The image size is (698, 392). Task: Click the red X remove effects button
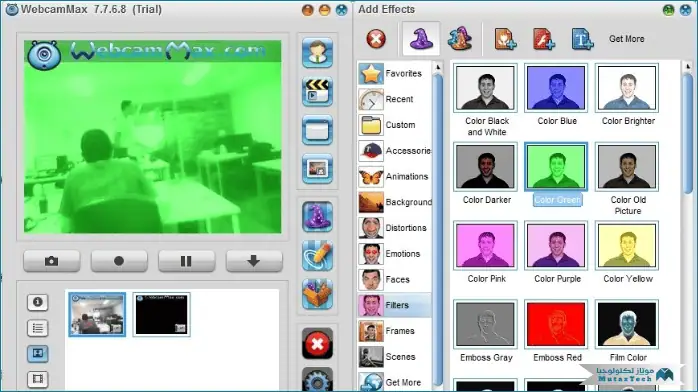(x=317, y=344)
